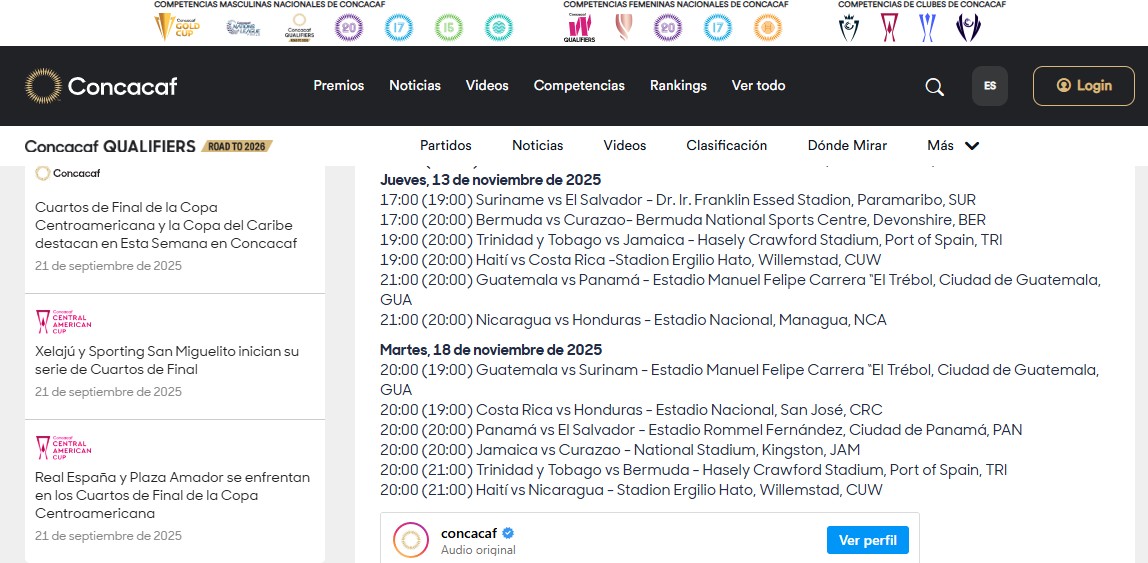Select the Partidos tab

[x=445, y=146]
